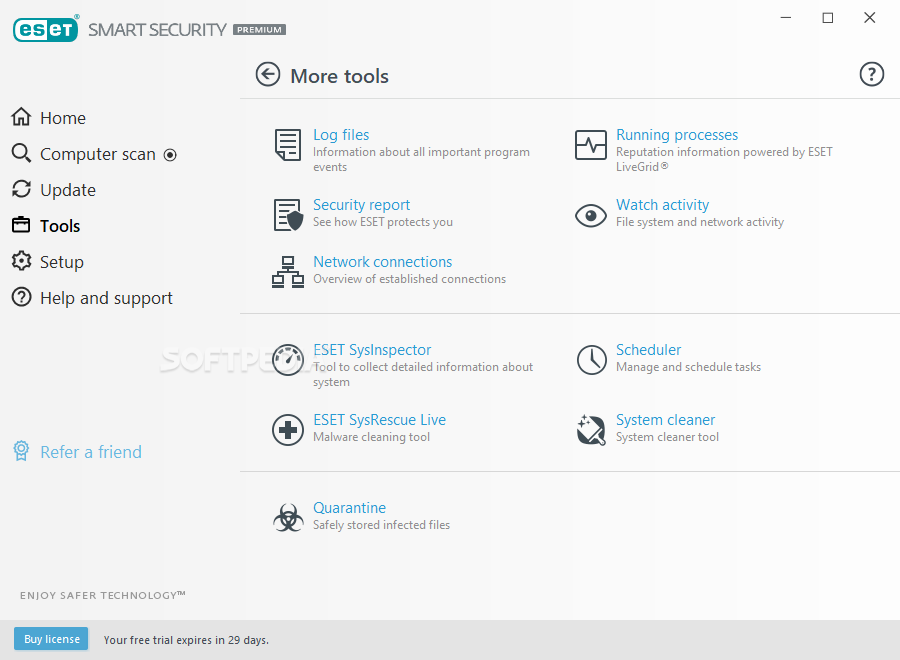
Task: Click the Log files document icon
Action: 288,145
